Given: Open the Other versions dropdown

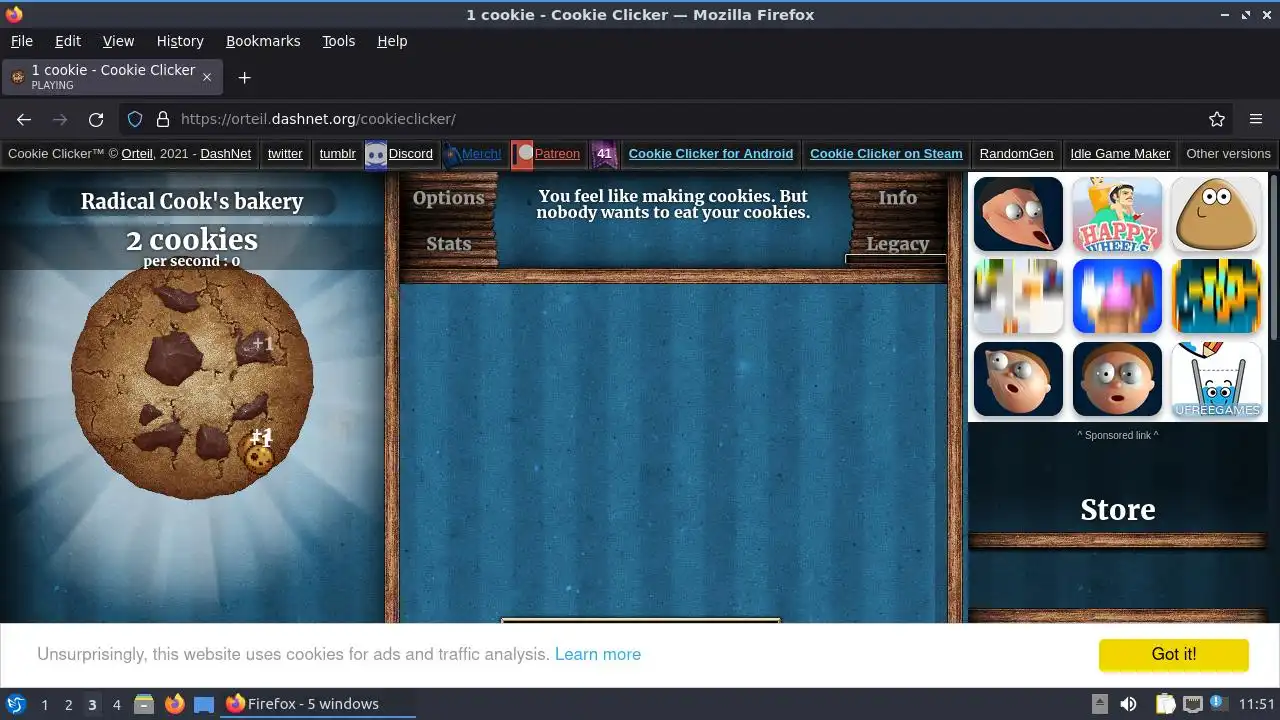Looking at the screenshot, I should pos(1228,153).
